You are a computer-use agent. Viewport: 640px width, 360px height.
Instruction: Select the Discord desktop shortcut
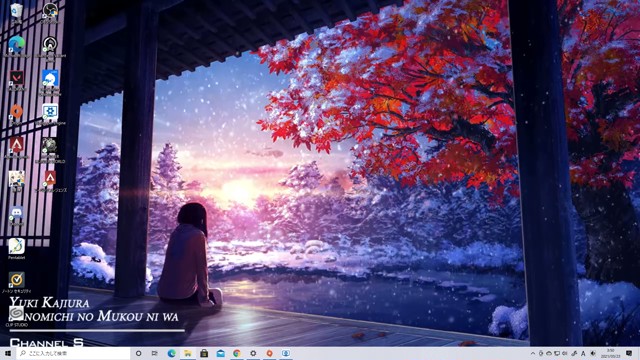click(16, 215)
